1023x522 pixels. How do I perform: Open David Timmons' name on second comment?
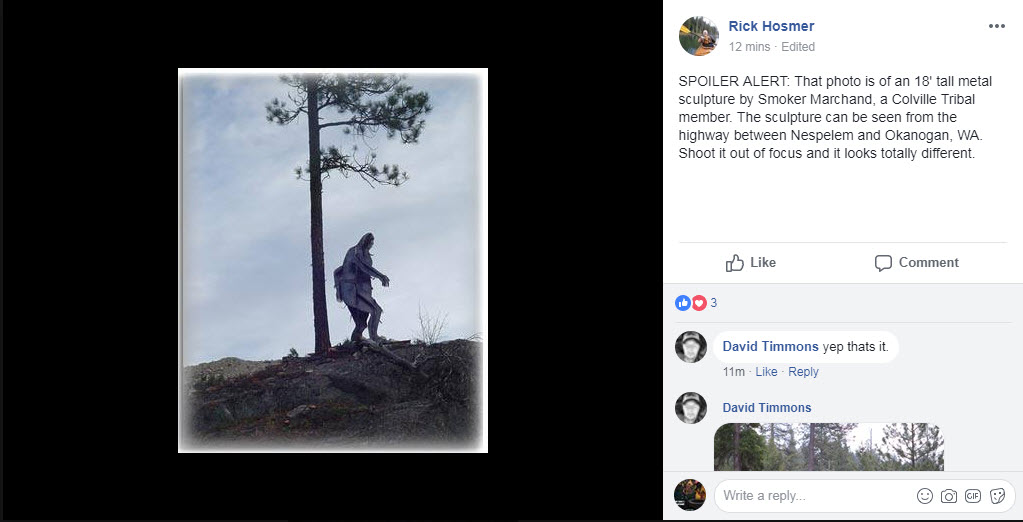point(767,408)
